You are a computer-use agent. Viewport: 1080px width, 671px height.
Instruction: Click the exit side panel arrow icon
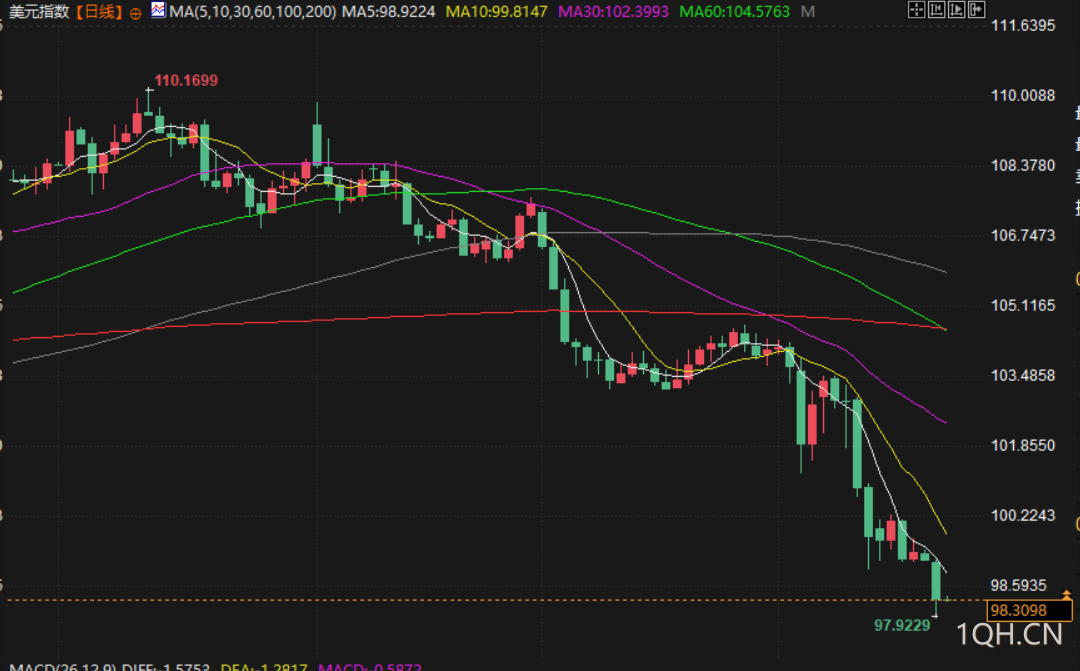click(977, 10)
